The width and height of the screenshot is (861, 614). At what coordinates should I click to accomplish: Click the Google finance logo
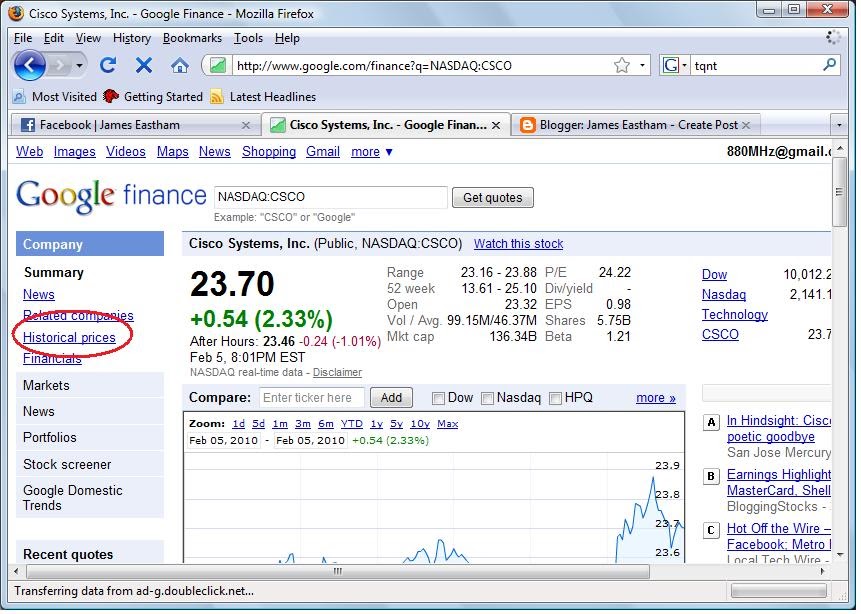point(111,196)
